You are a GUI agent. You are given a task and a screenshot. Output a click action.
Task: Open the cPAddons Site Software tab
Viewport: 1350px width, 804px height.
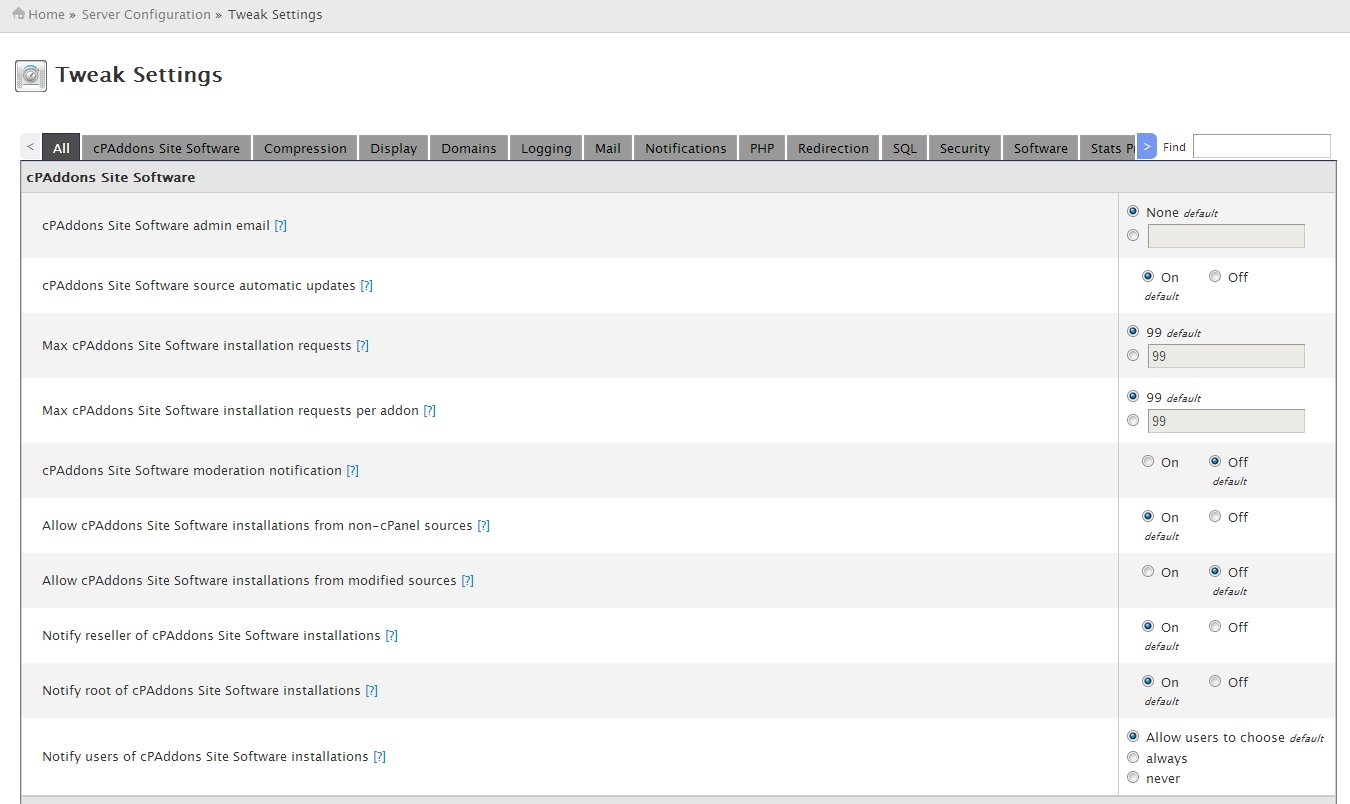[166, 148]
